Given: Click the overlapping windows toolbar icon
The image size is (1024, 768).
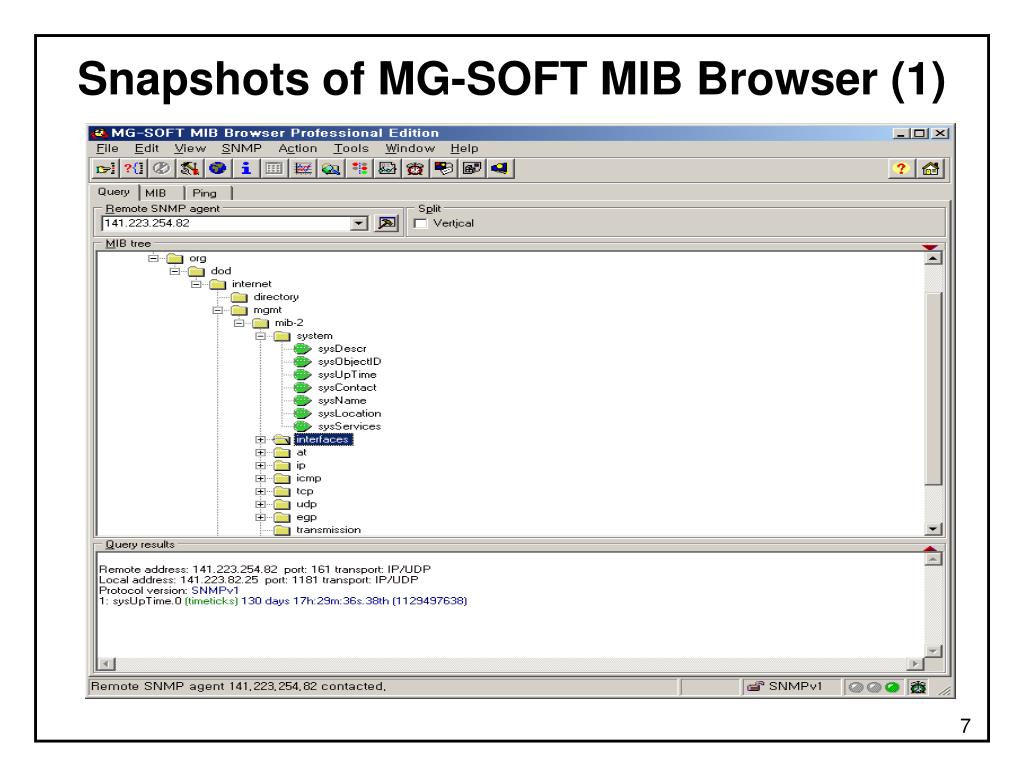Looking at the screenshot, I should click(x=472, y=168).
